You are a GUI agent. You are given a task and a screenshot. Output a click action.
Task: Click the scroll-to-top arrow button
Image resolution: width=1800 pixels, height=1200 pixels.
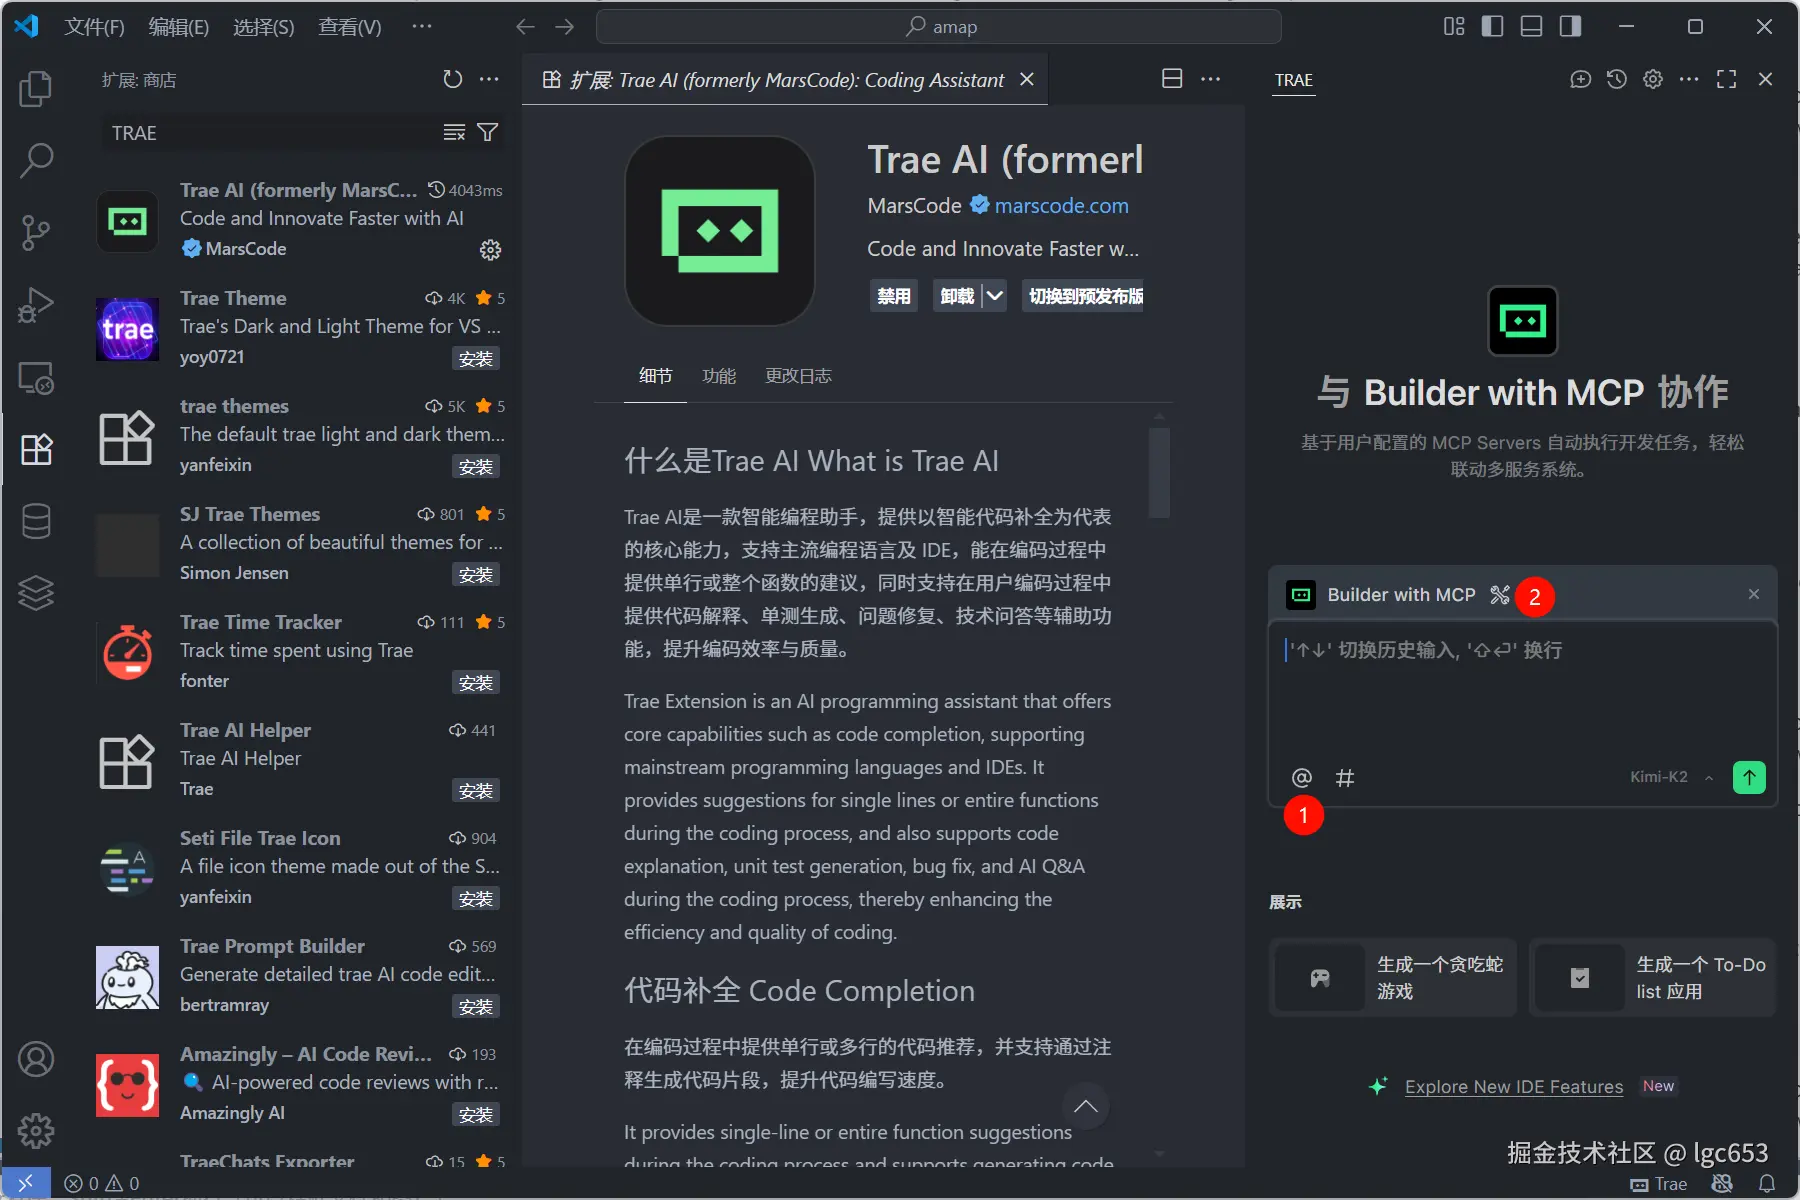1086,1106
